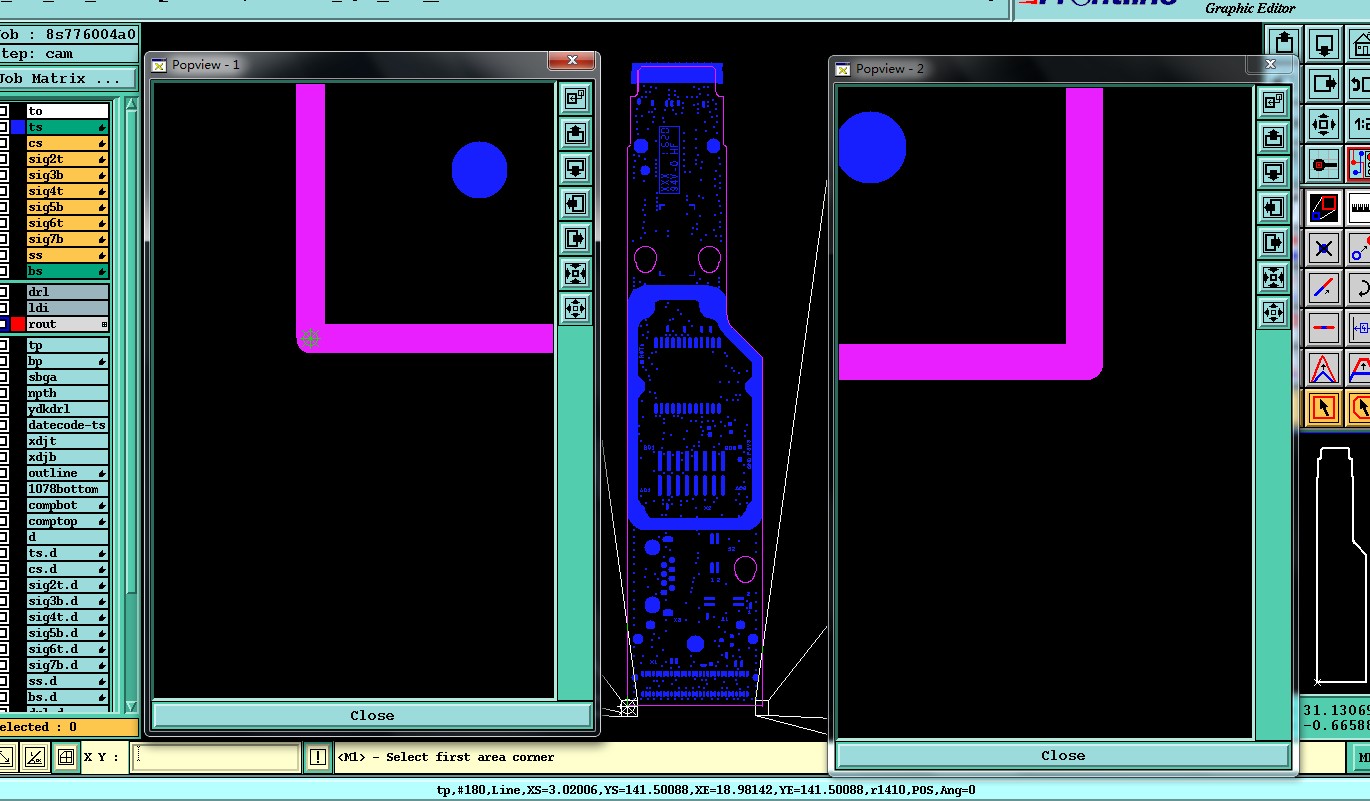Toggle the display checkbox for 'cs' layer
The image size is (1370, 801).
point(3,143)
